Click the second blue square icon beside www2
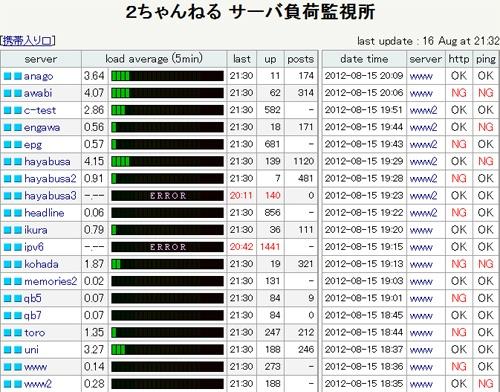Screen dimensions: 500x392 click(x=18, y=384)
